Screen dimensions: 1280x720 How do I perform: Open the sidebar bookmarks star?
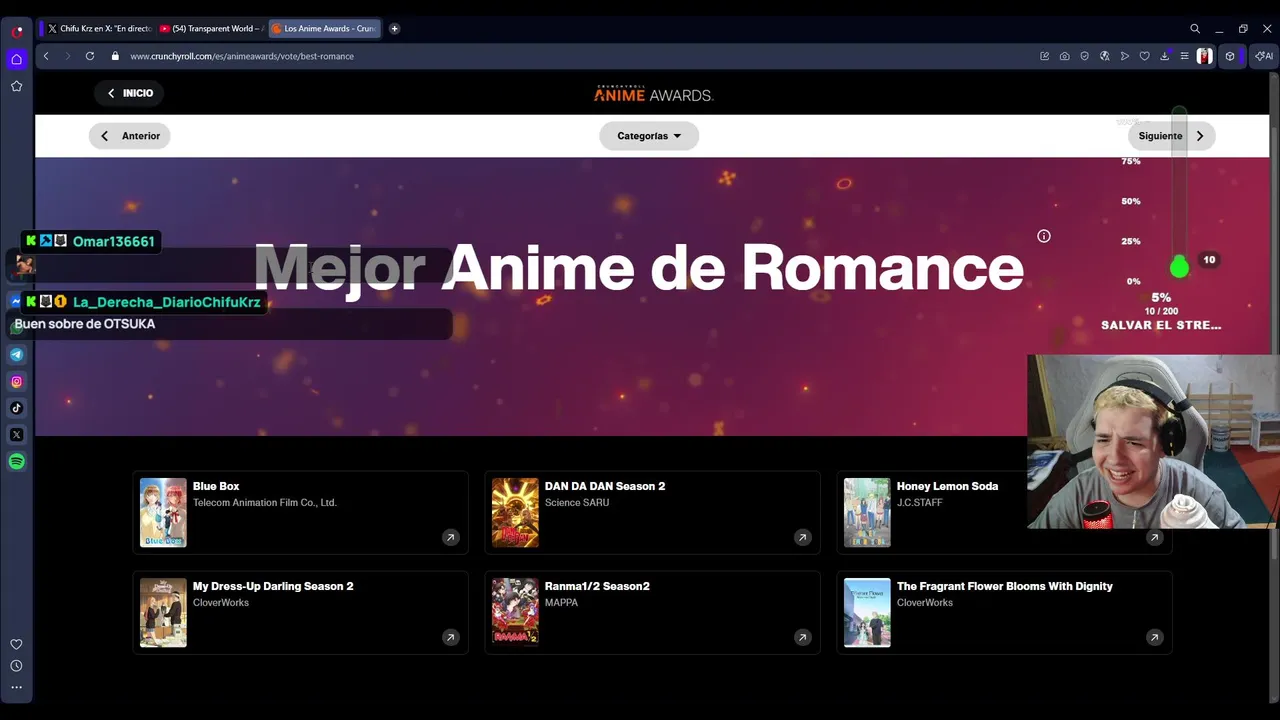point(17,86)
